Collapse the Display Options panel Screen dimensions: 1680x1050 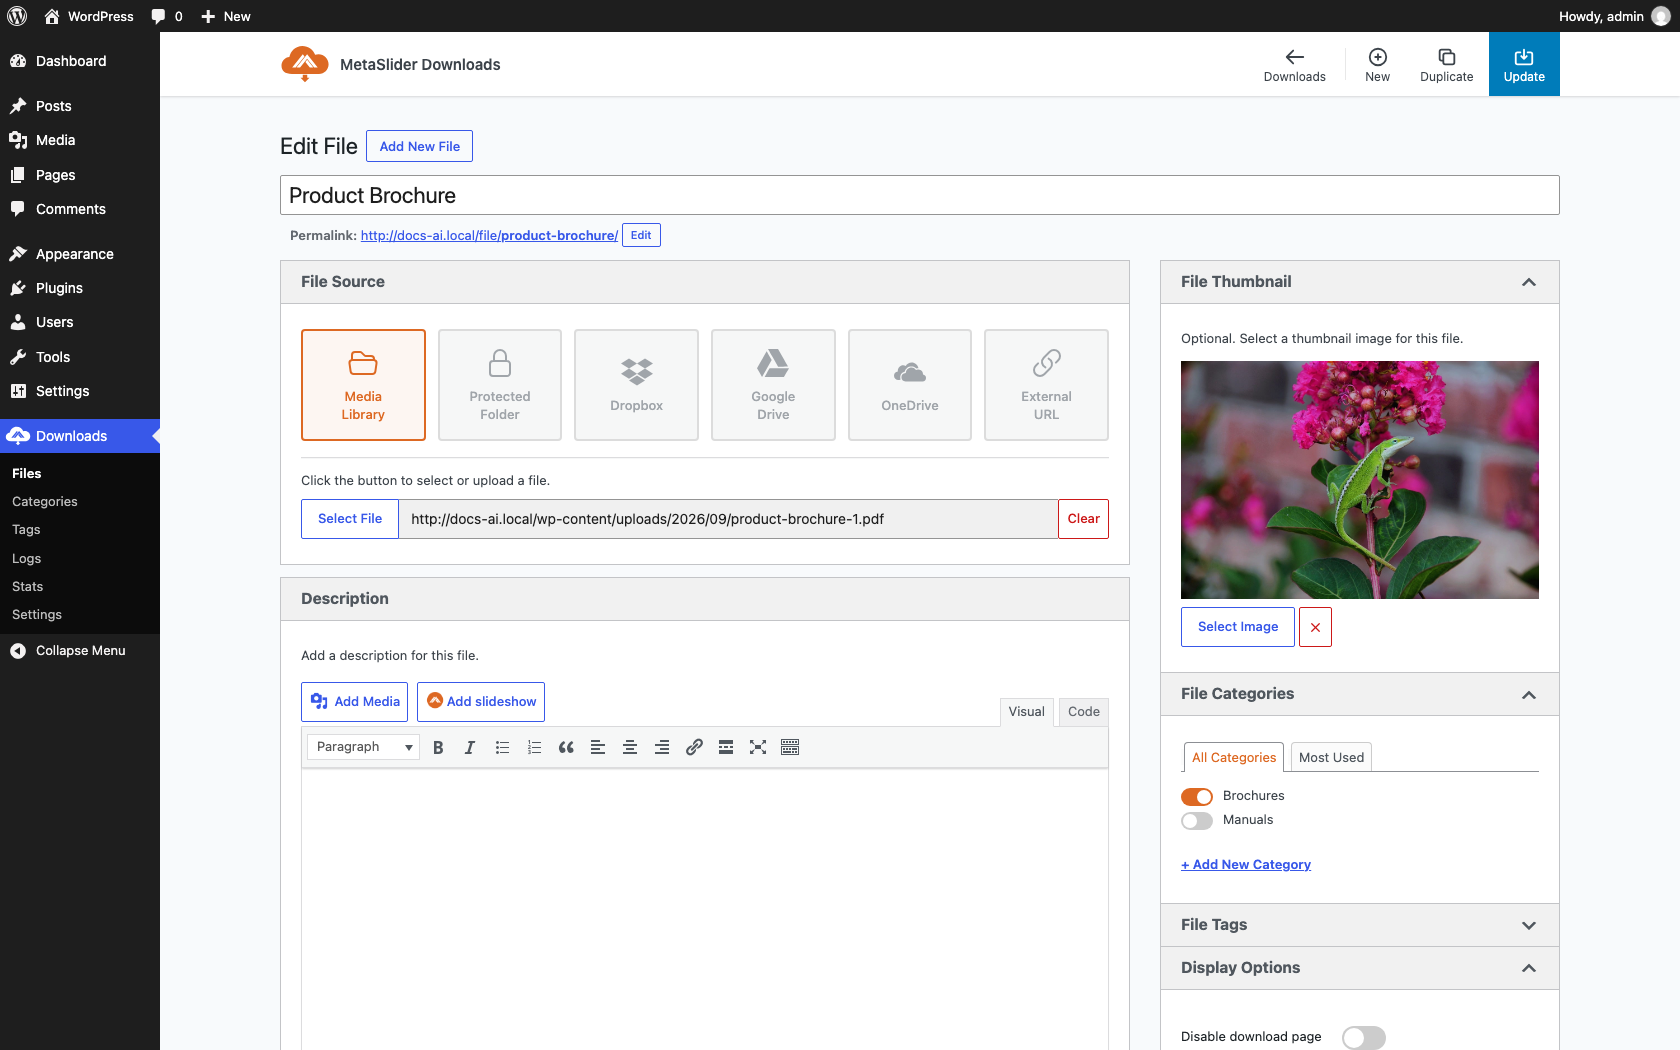pyautogui.click(x=1528, y=968)
